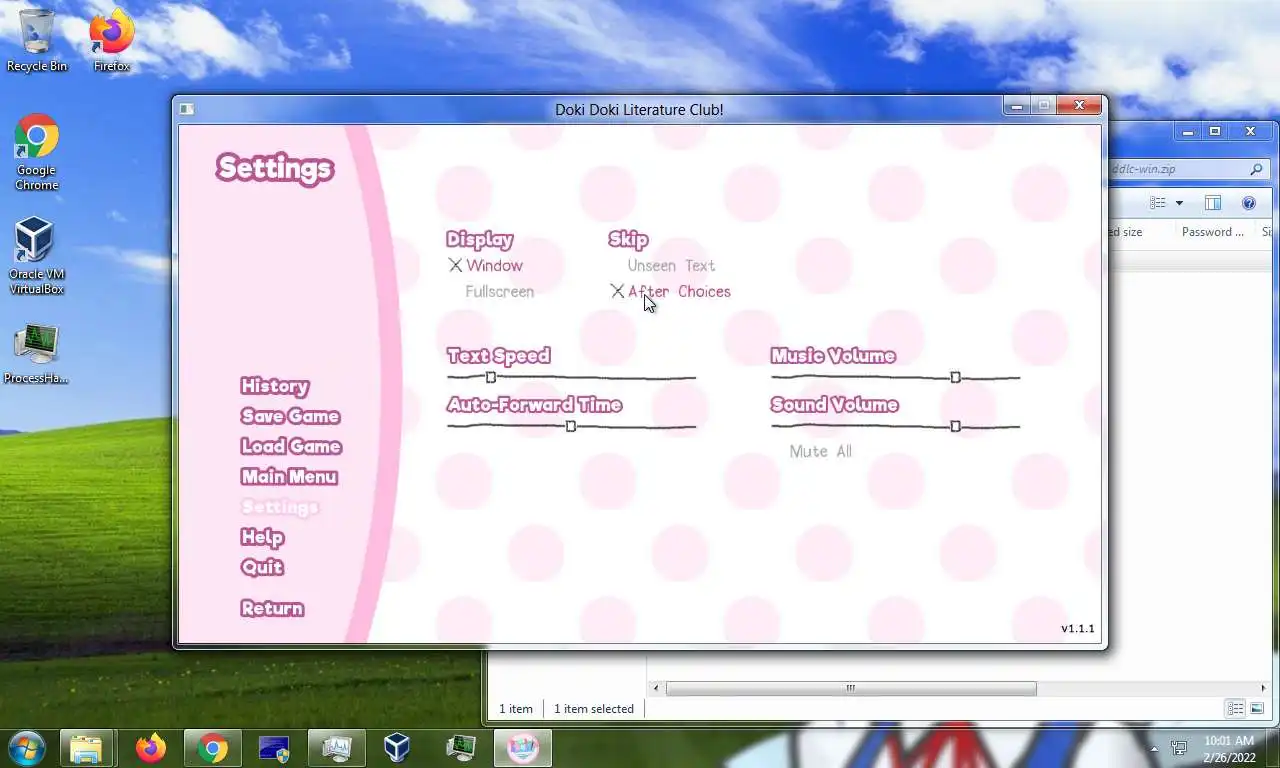This screenshot has width=1280, height=768.
Task: Click the Explorer scrollbar right arrow
Action: coord(1264,688)
